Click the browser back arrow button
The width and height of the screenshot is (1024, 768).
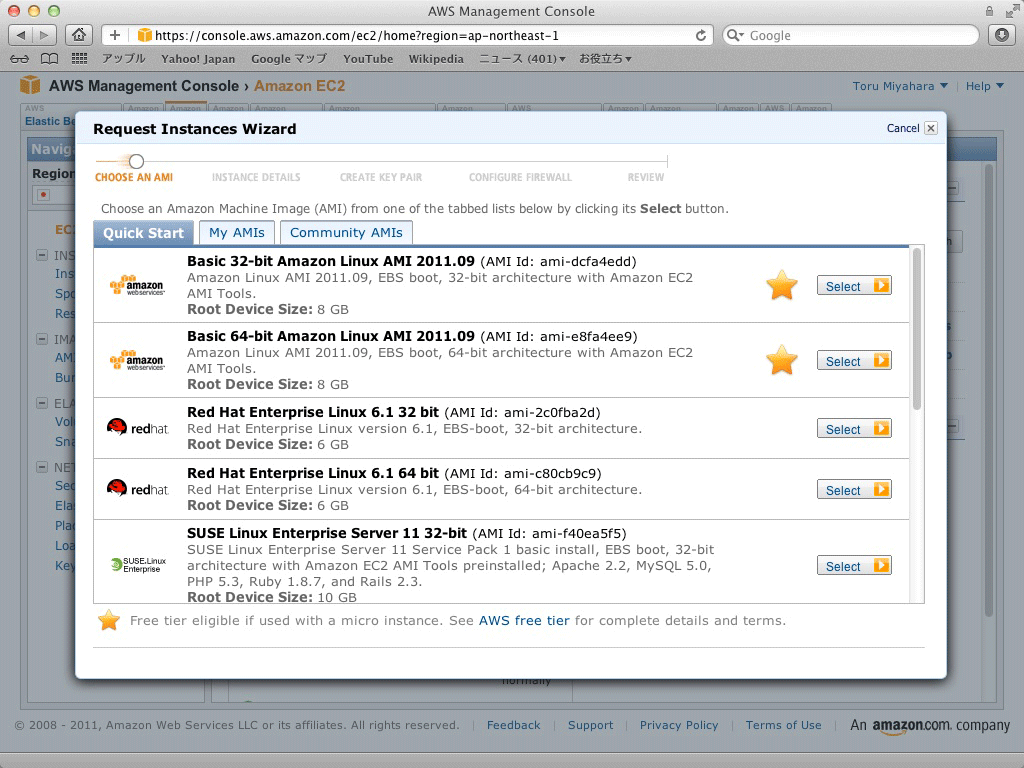[21, 35]
